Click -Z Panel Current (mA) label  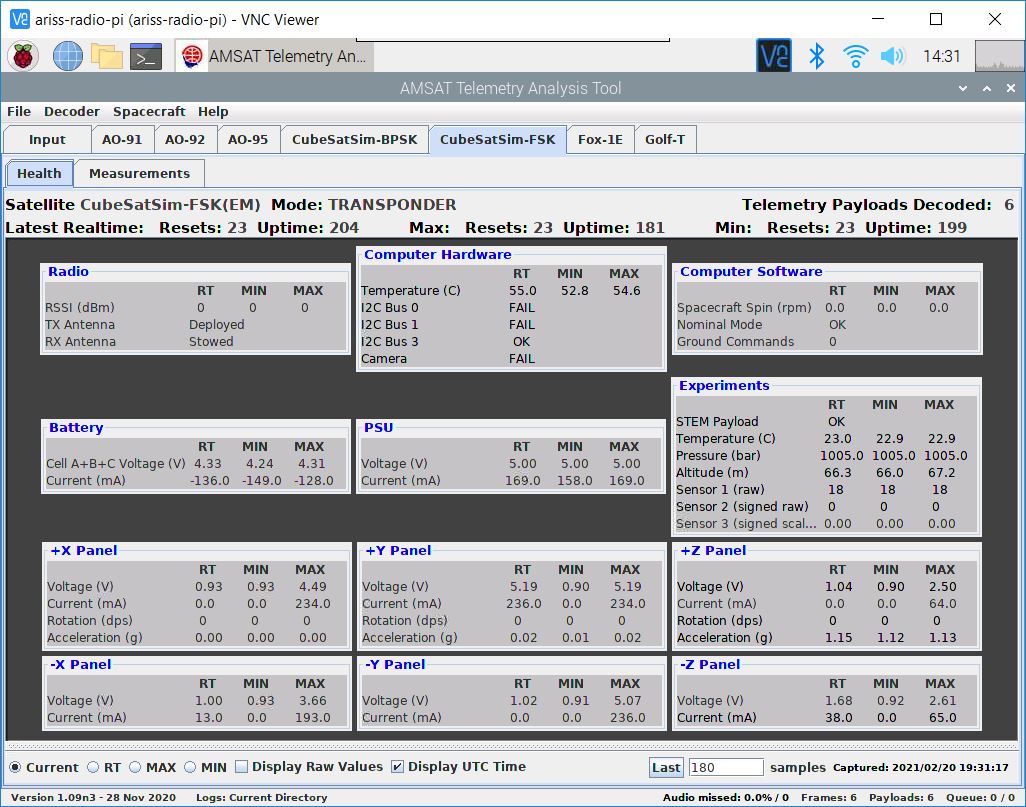point(716,717)
